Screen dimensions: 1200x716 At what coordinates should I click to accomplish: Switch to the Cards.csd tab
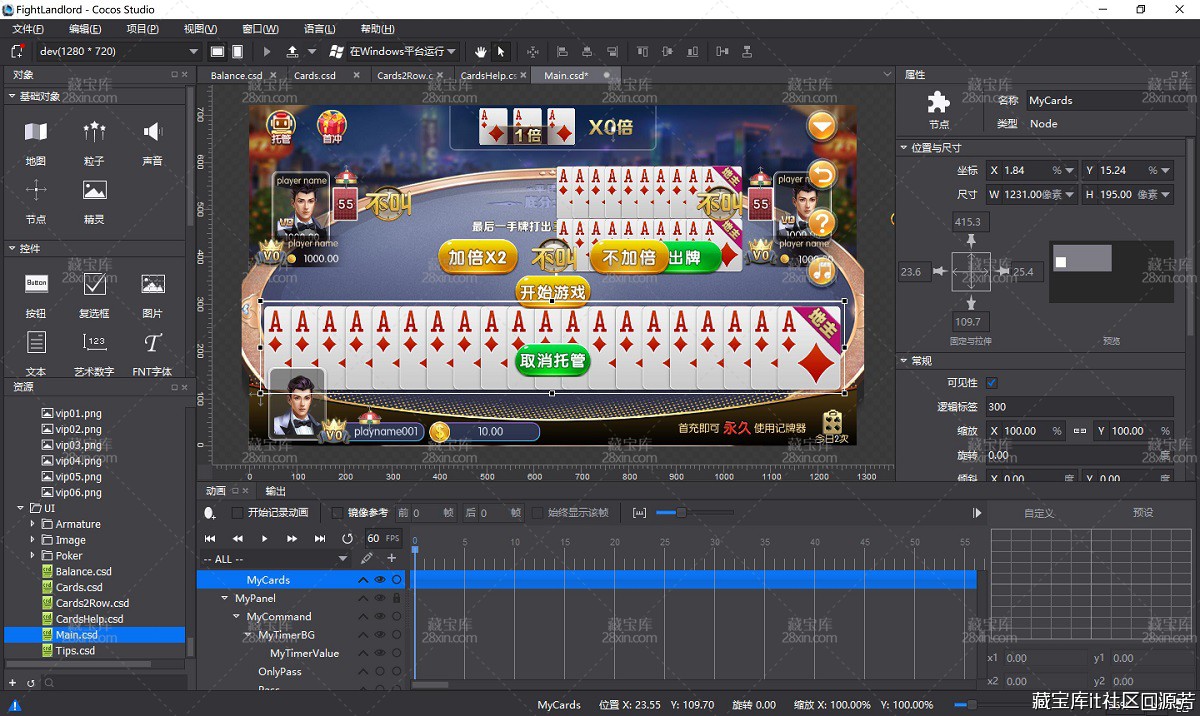pyautogui.click(x=315, y=76)
